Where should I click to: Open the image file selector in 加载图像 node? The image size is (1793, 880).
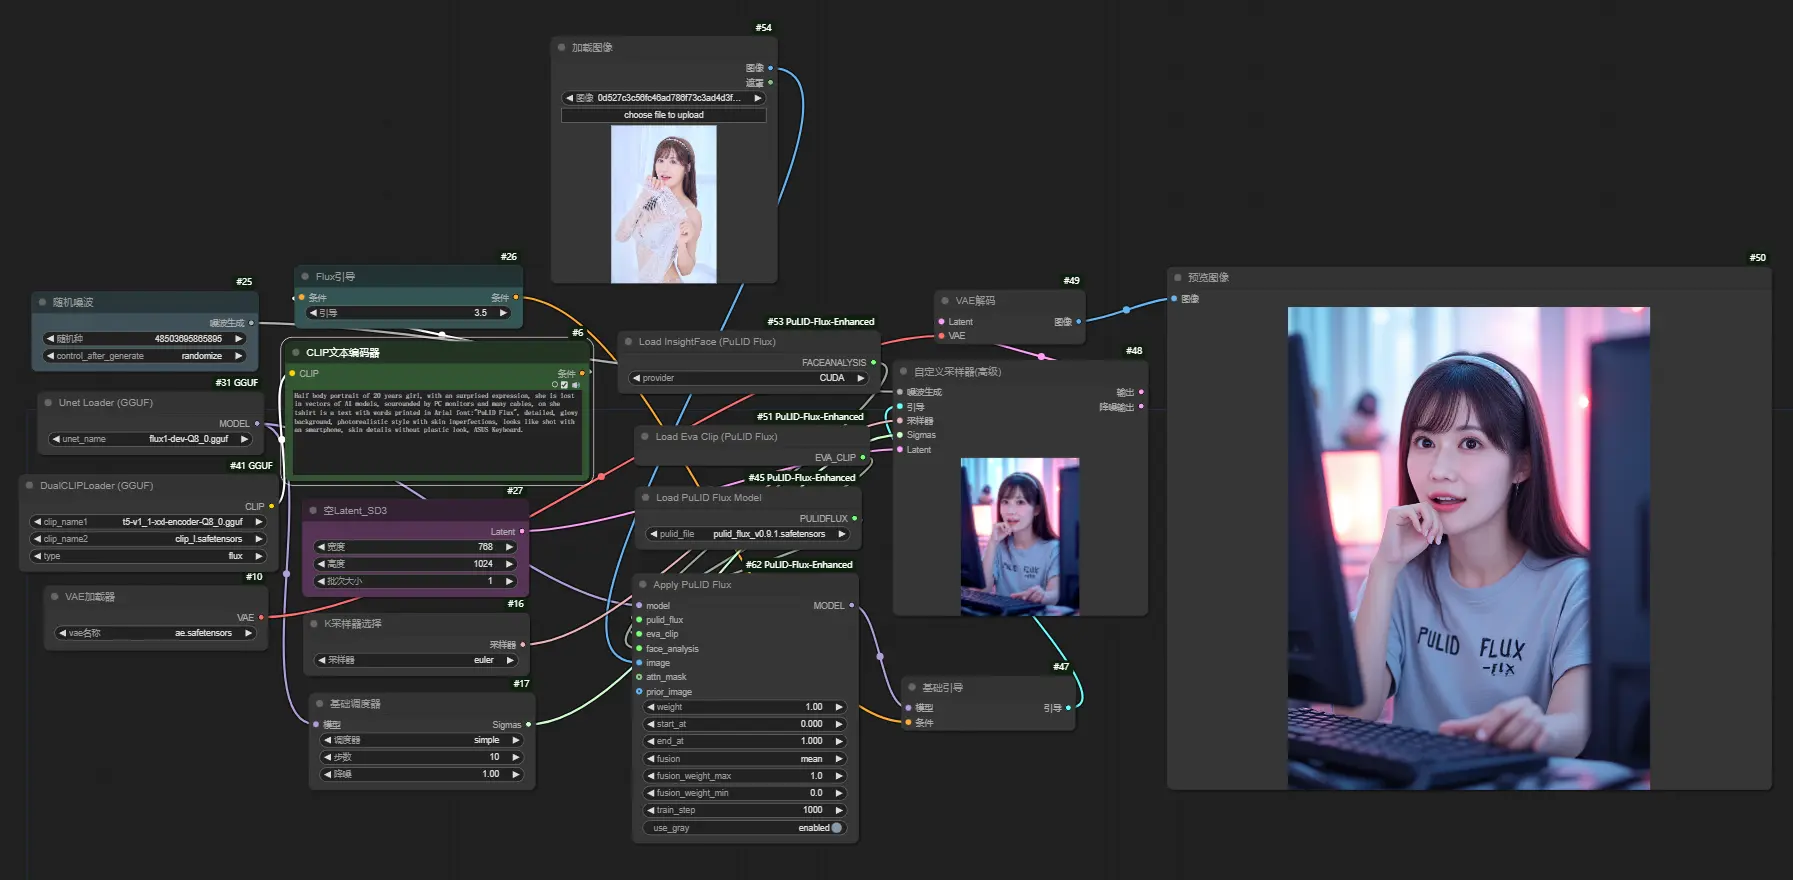(664, 98)
